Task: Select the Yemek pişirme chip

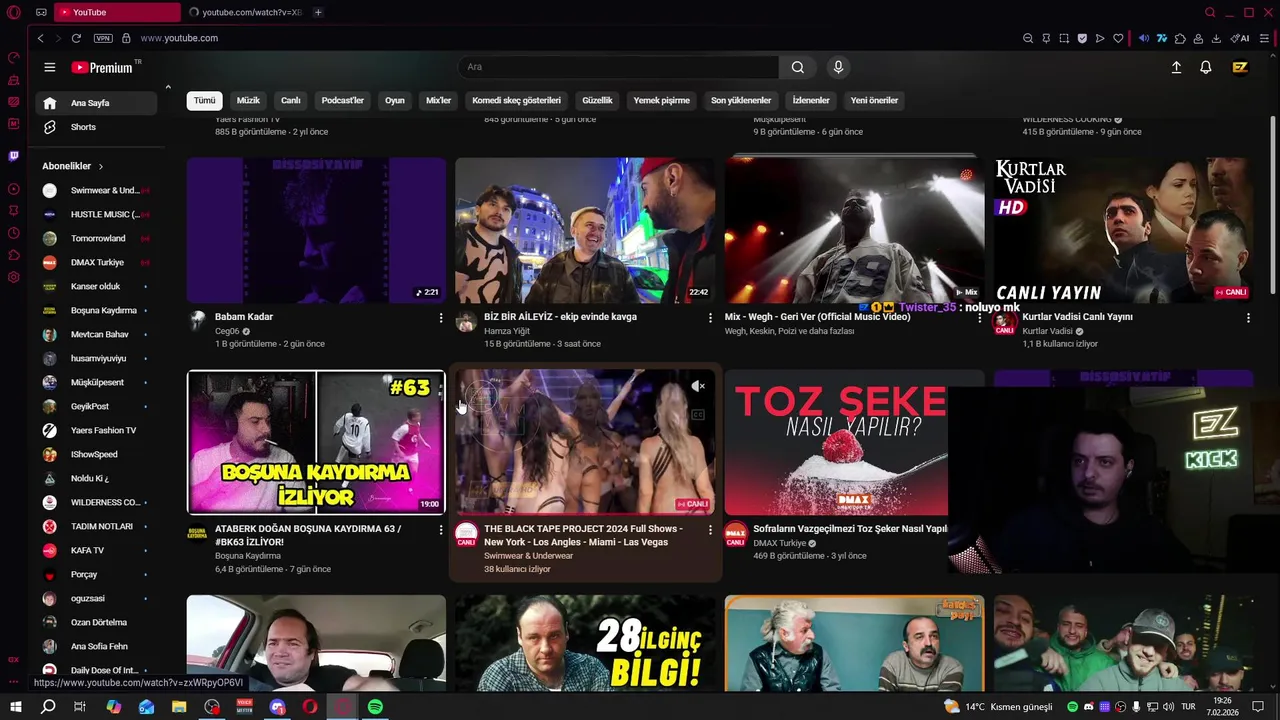Action: (x=662, y=100)
